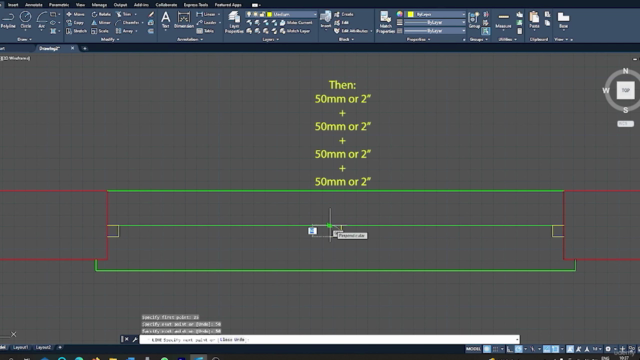Toggle MODEL space button
The height and width of the screenshot is (360, 640).
[x=473, y=349]
